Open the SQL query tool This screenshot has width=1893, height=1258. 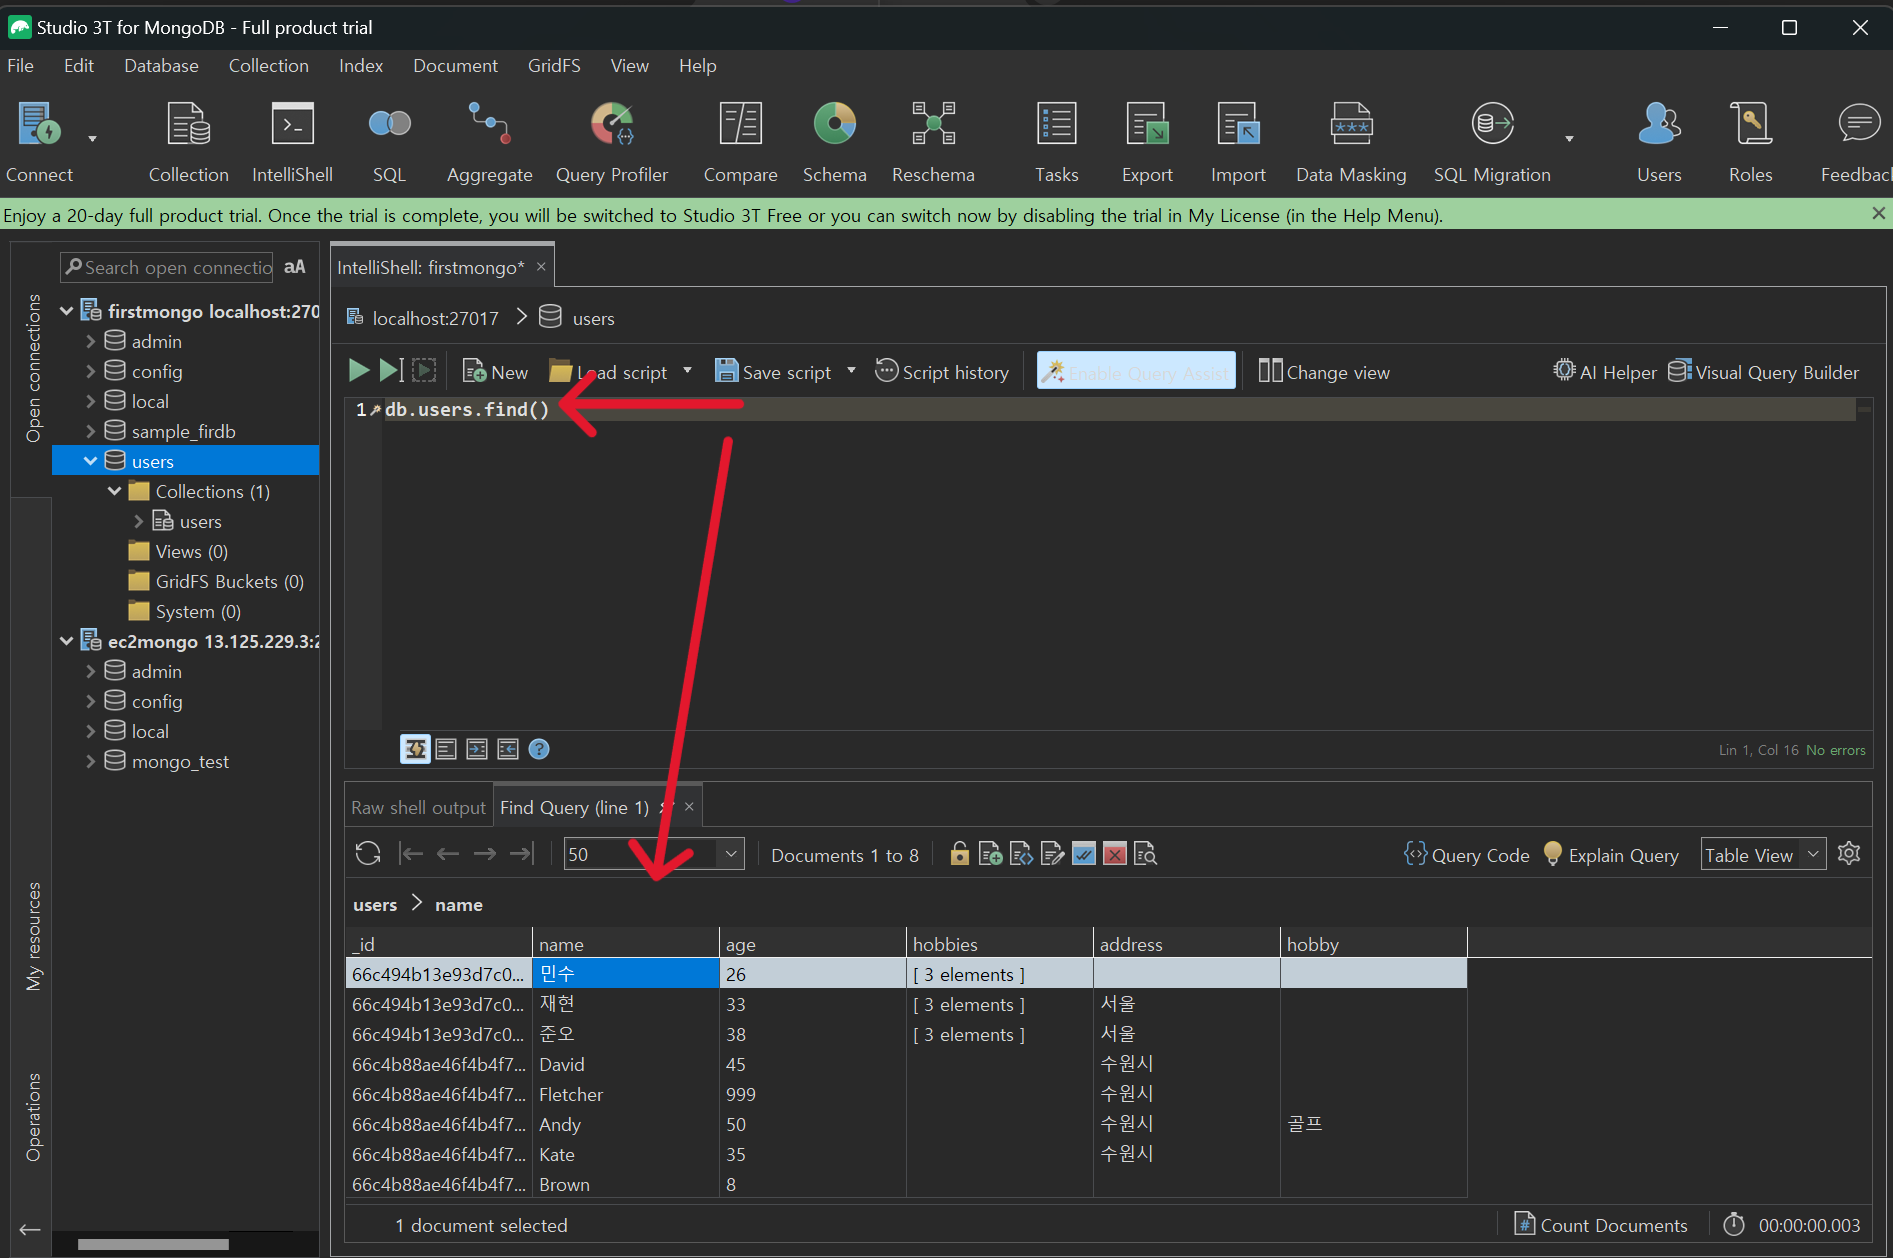tap(389, 142)
